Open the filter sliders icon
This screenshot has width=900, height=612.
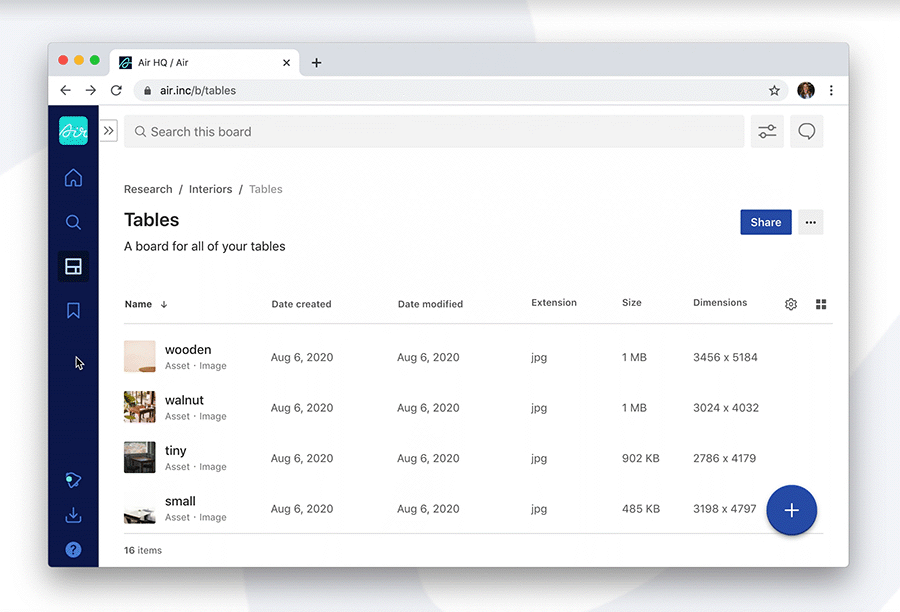point(767,132)
